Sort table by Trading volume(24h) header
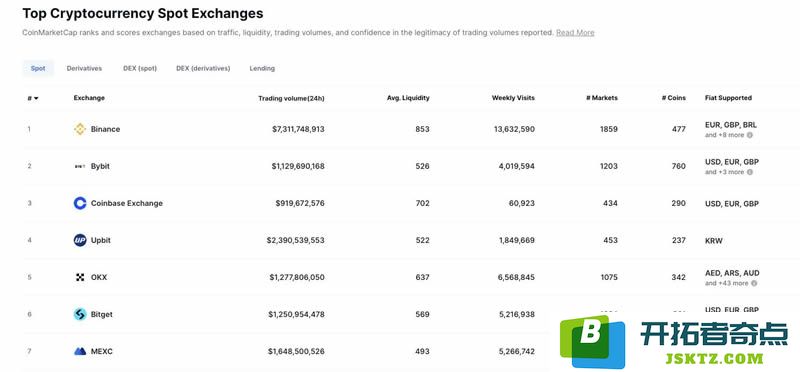800x372 pixels. pos(291,98)
